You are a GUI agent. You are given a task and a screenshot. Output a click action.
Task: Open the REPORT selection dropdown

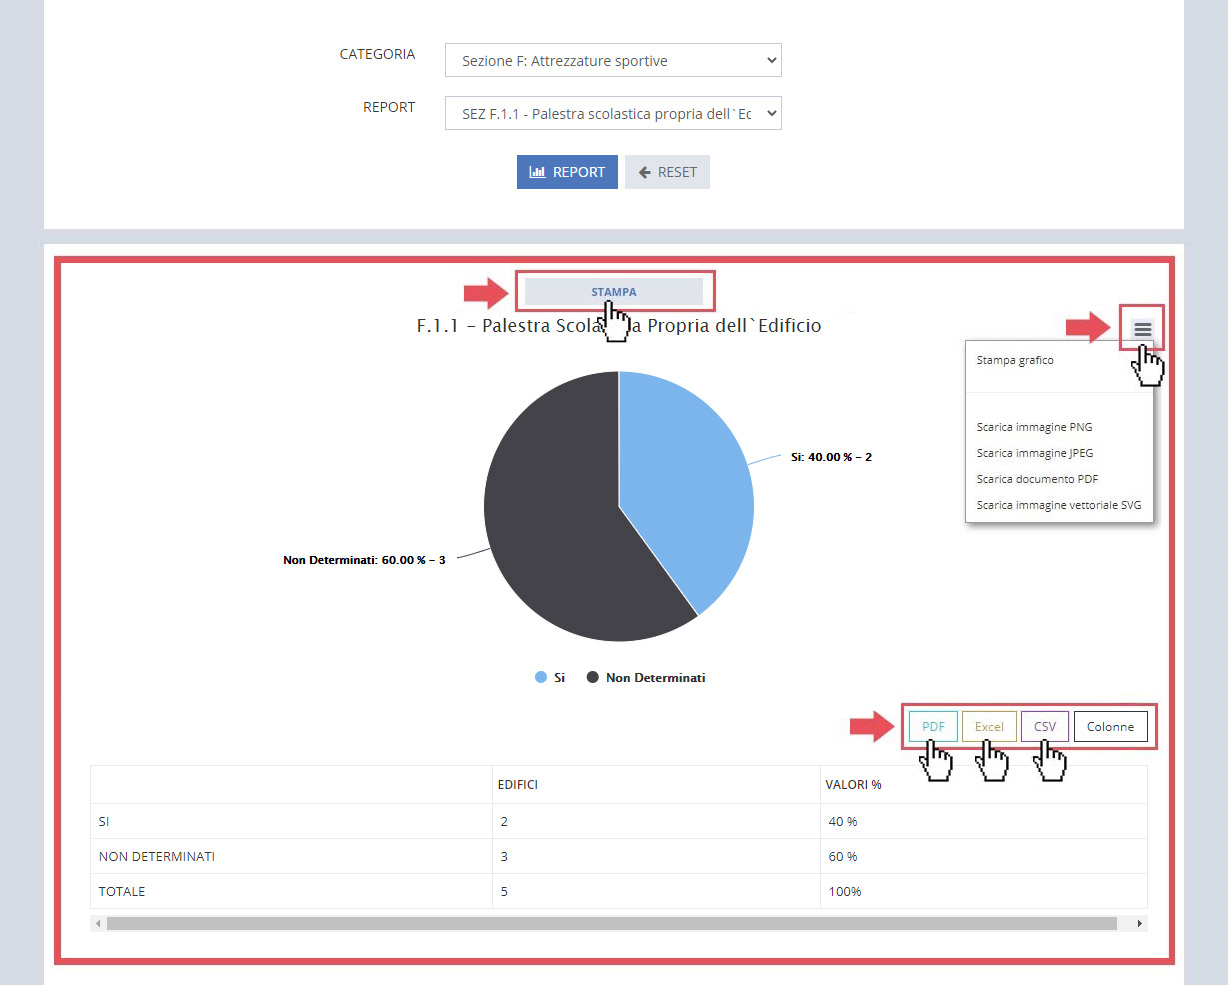(x=613, y=113)
